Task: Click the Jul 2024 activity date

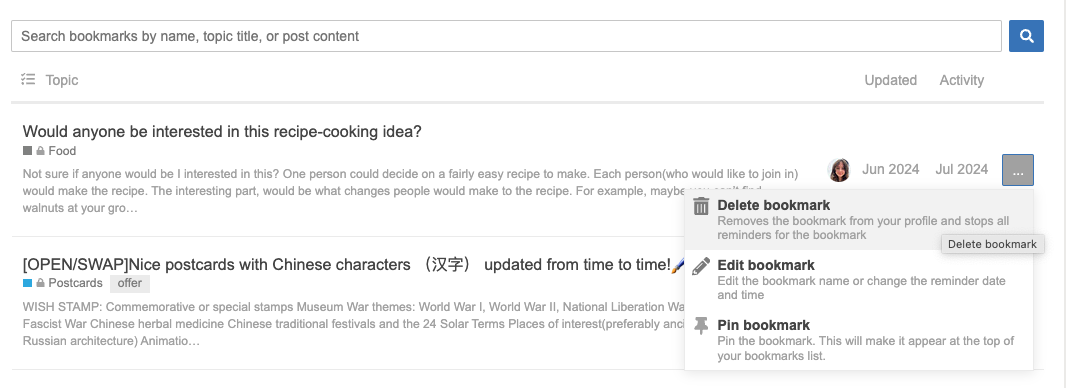Action: 961,169
